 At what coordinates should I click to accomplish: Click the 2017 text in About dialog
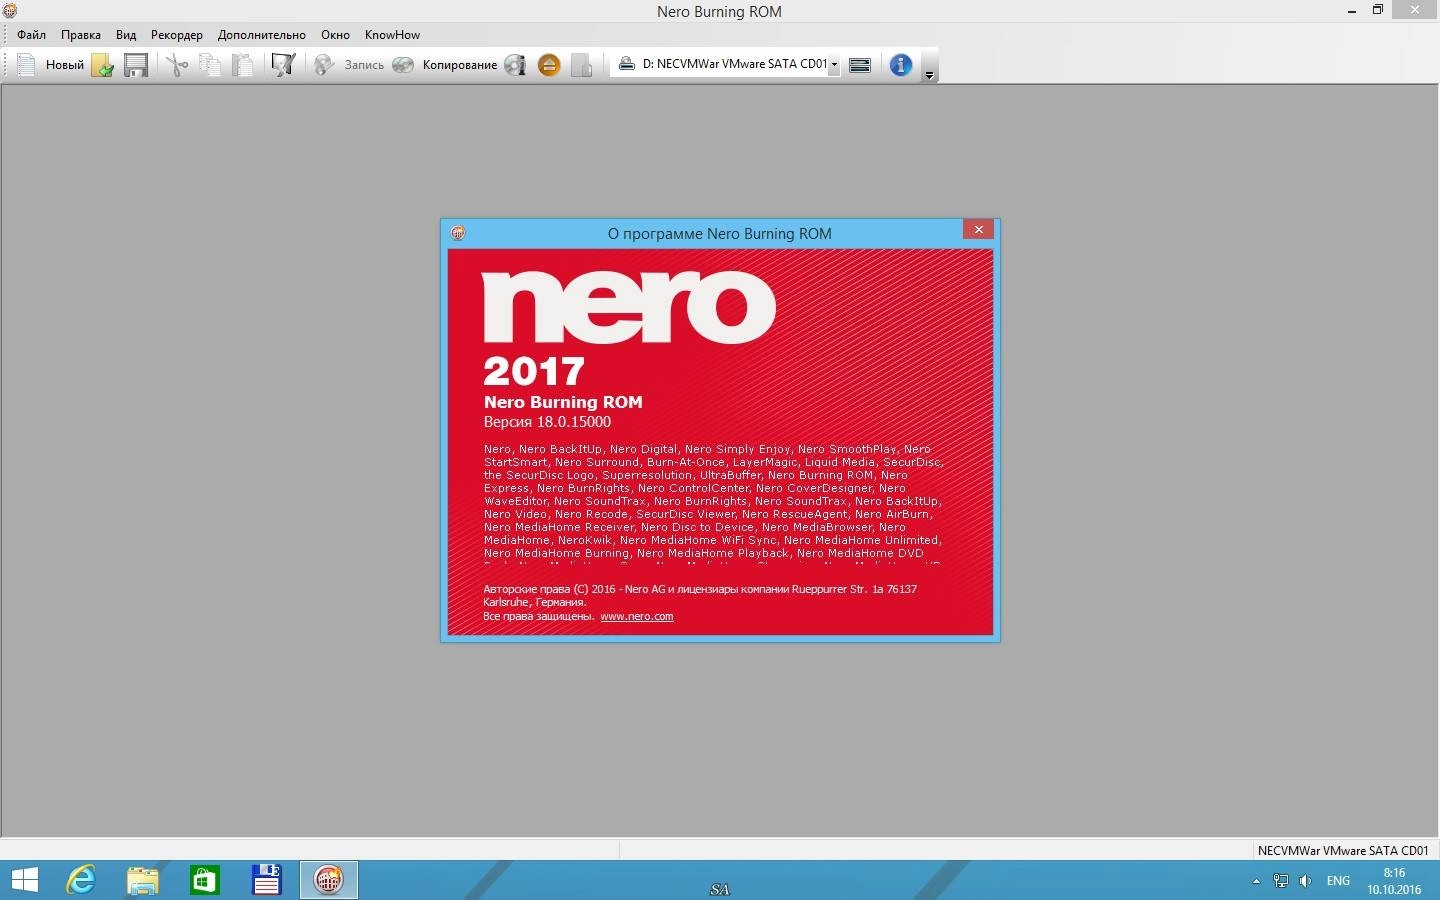click(x=534, y=371)
